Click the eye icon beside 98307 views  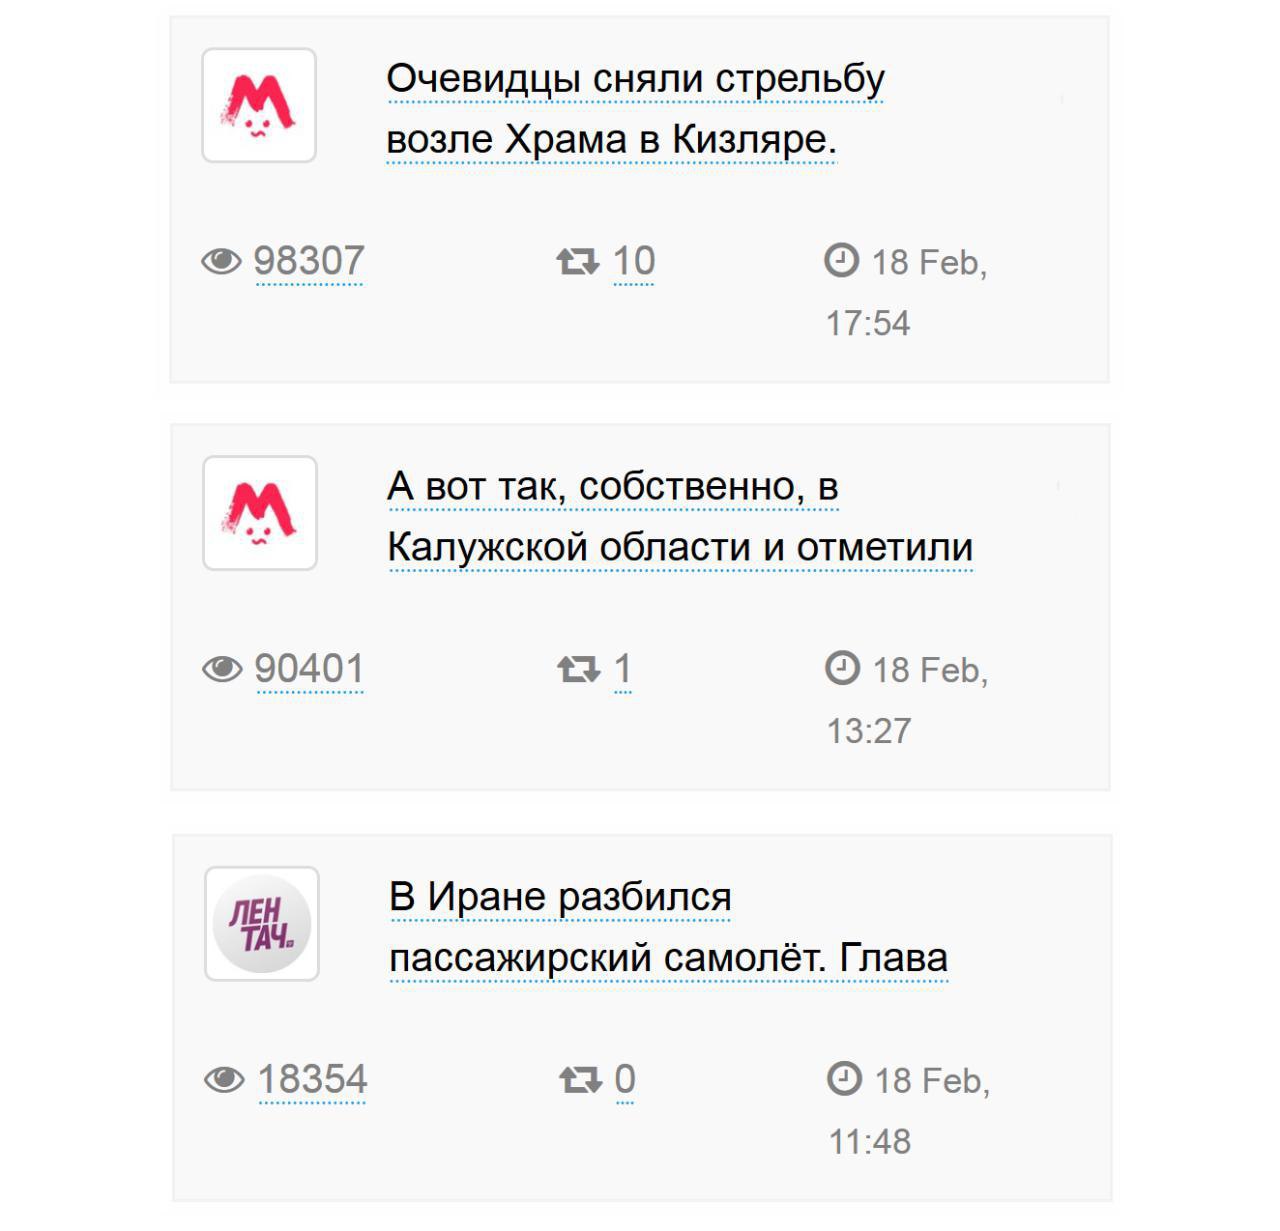click(221, 261)
